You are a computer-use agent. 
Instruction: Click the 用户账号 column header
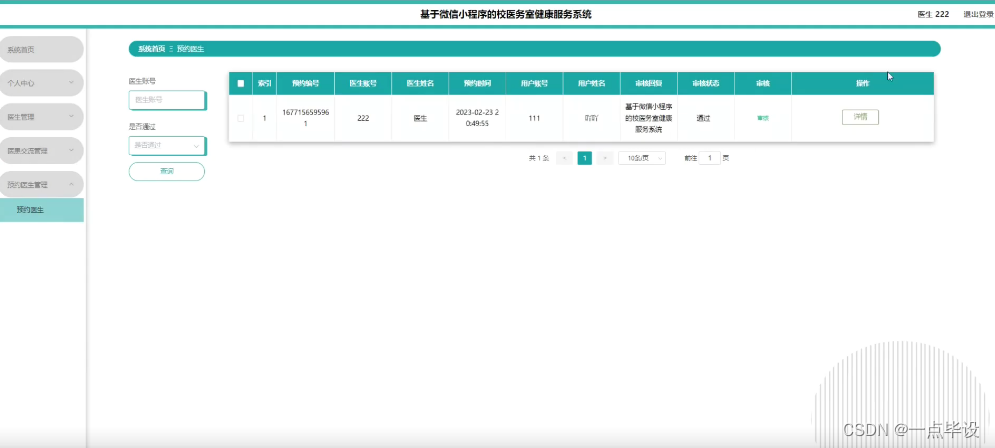click(x=534, y=83)
